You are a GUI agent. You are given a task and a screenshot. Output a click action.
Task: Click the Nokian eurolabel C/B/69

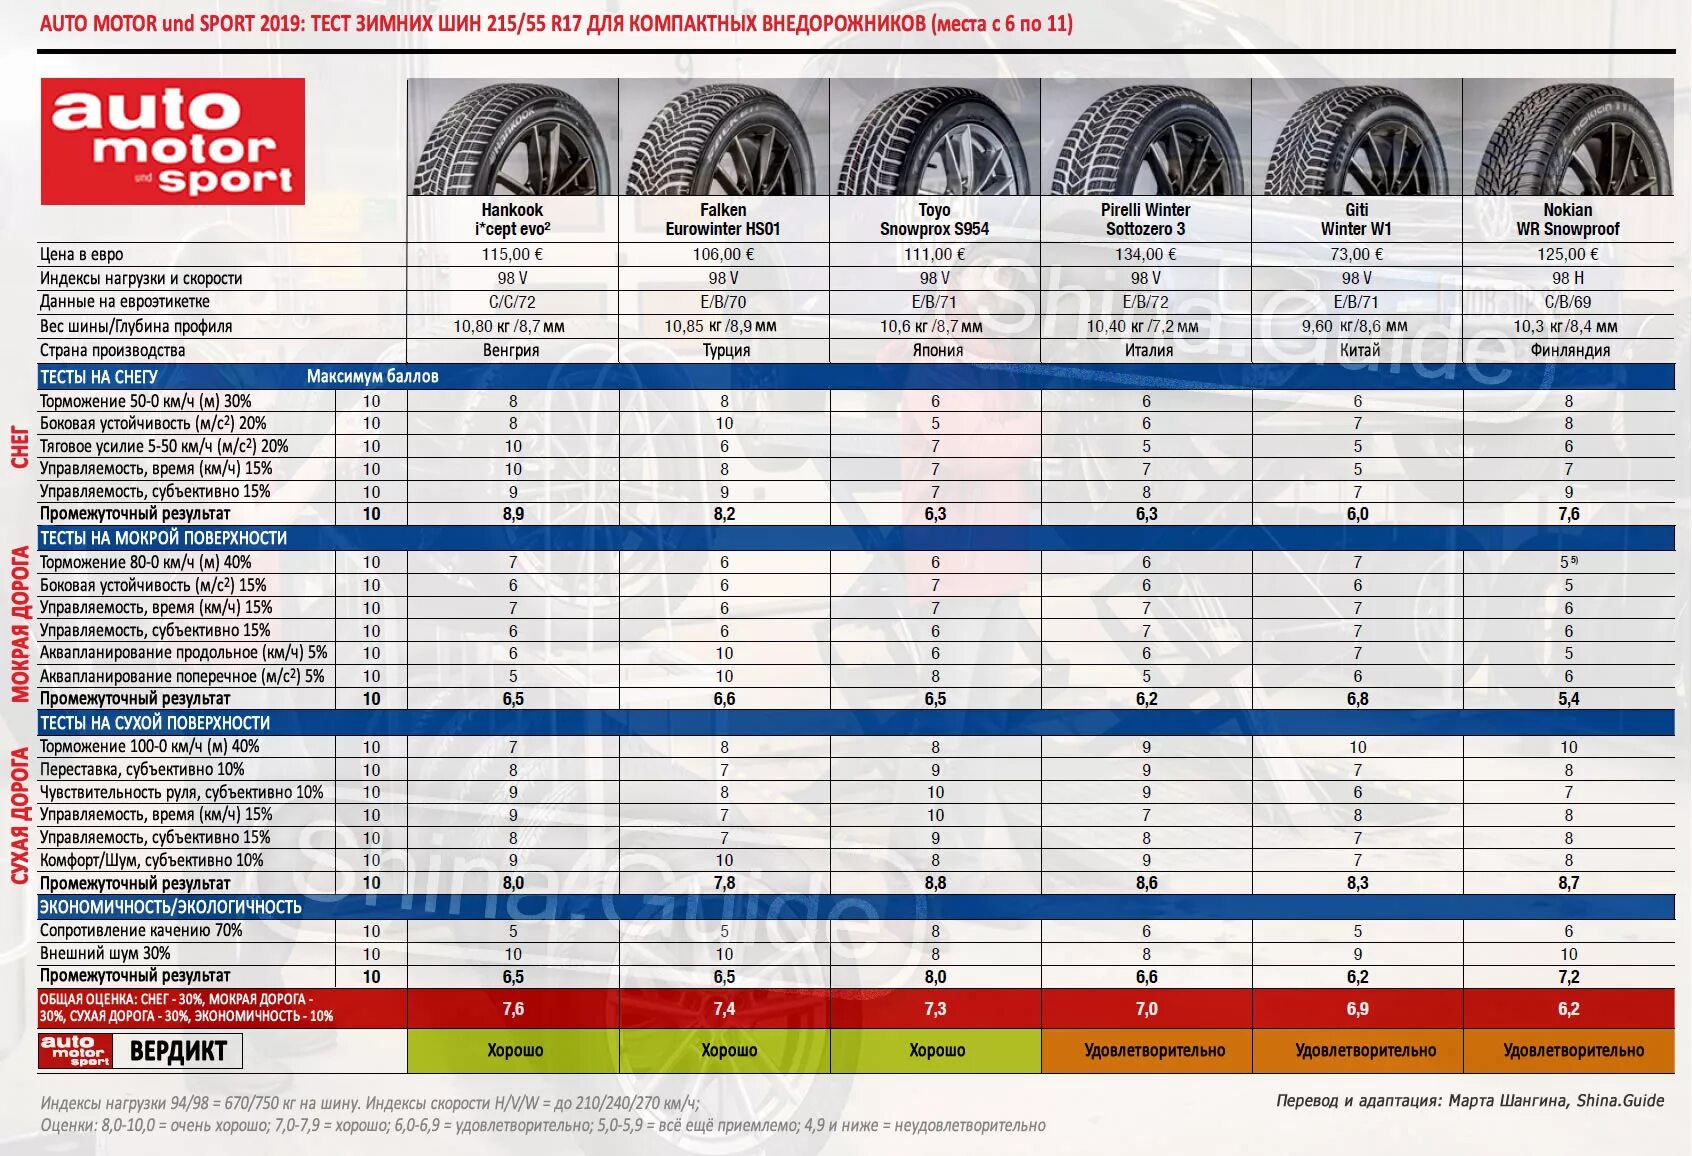(1568, 302)
